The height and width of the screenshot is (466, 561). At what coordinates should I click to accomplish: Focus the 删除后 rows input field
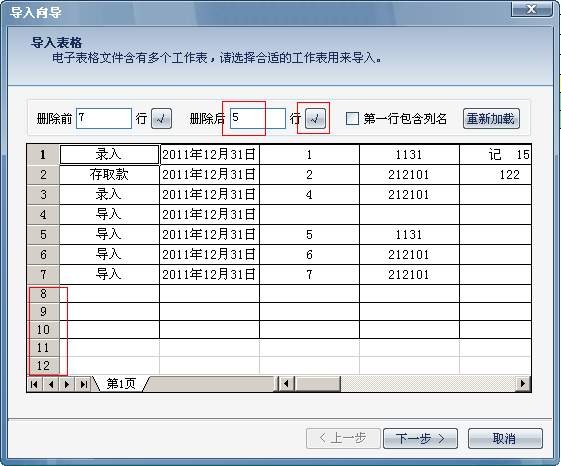click(258, 118)
